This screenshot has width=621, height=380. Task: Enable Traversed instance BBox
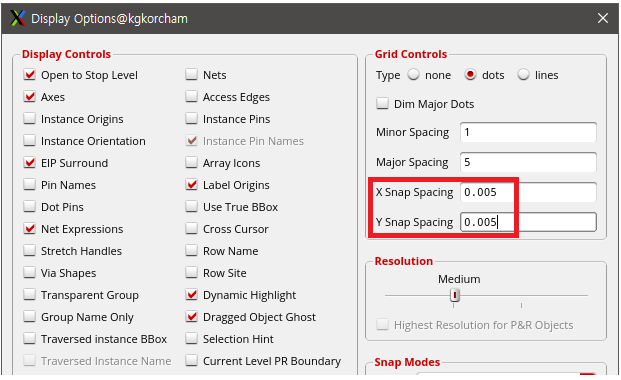(29, 338)
